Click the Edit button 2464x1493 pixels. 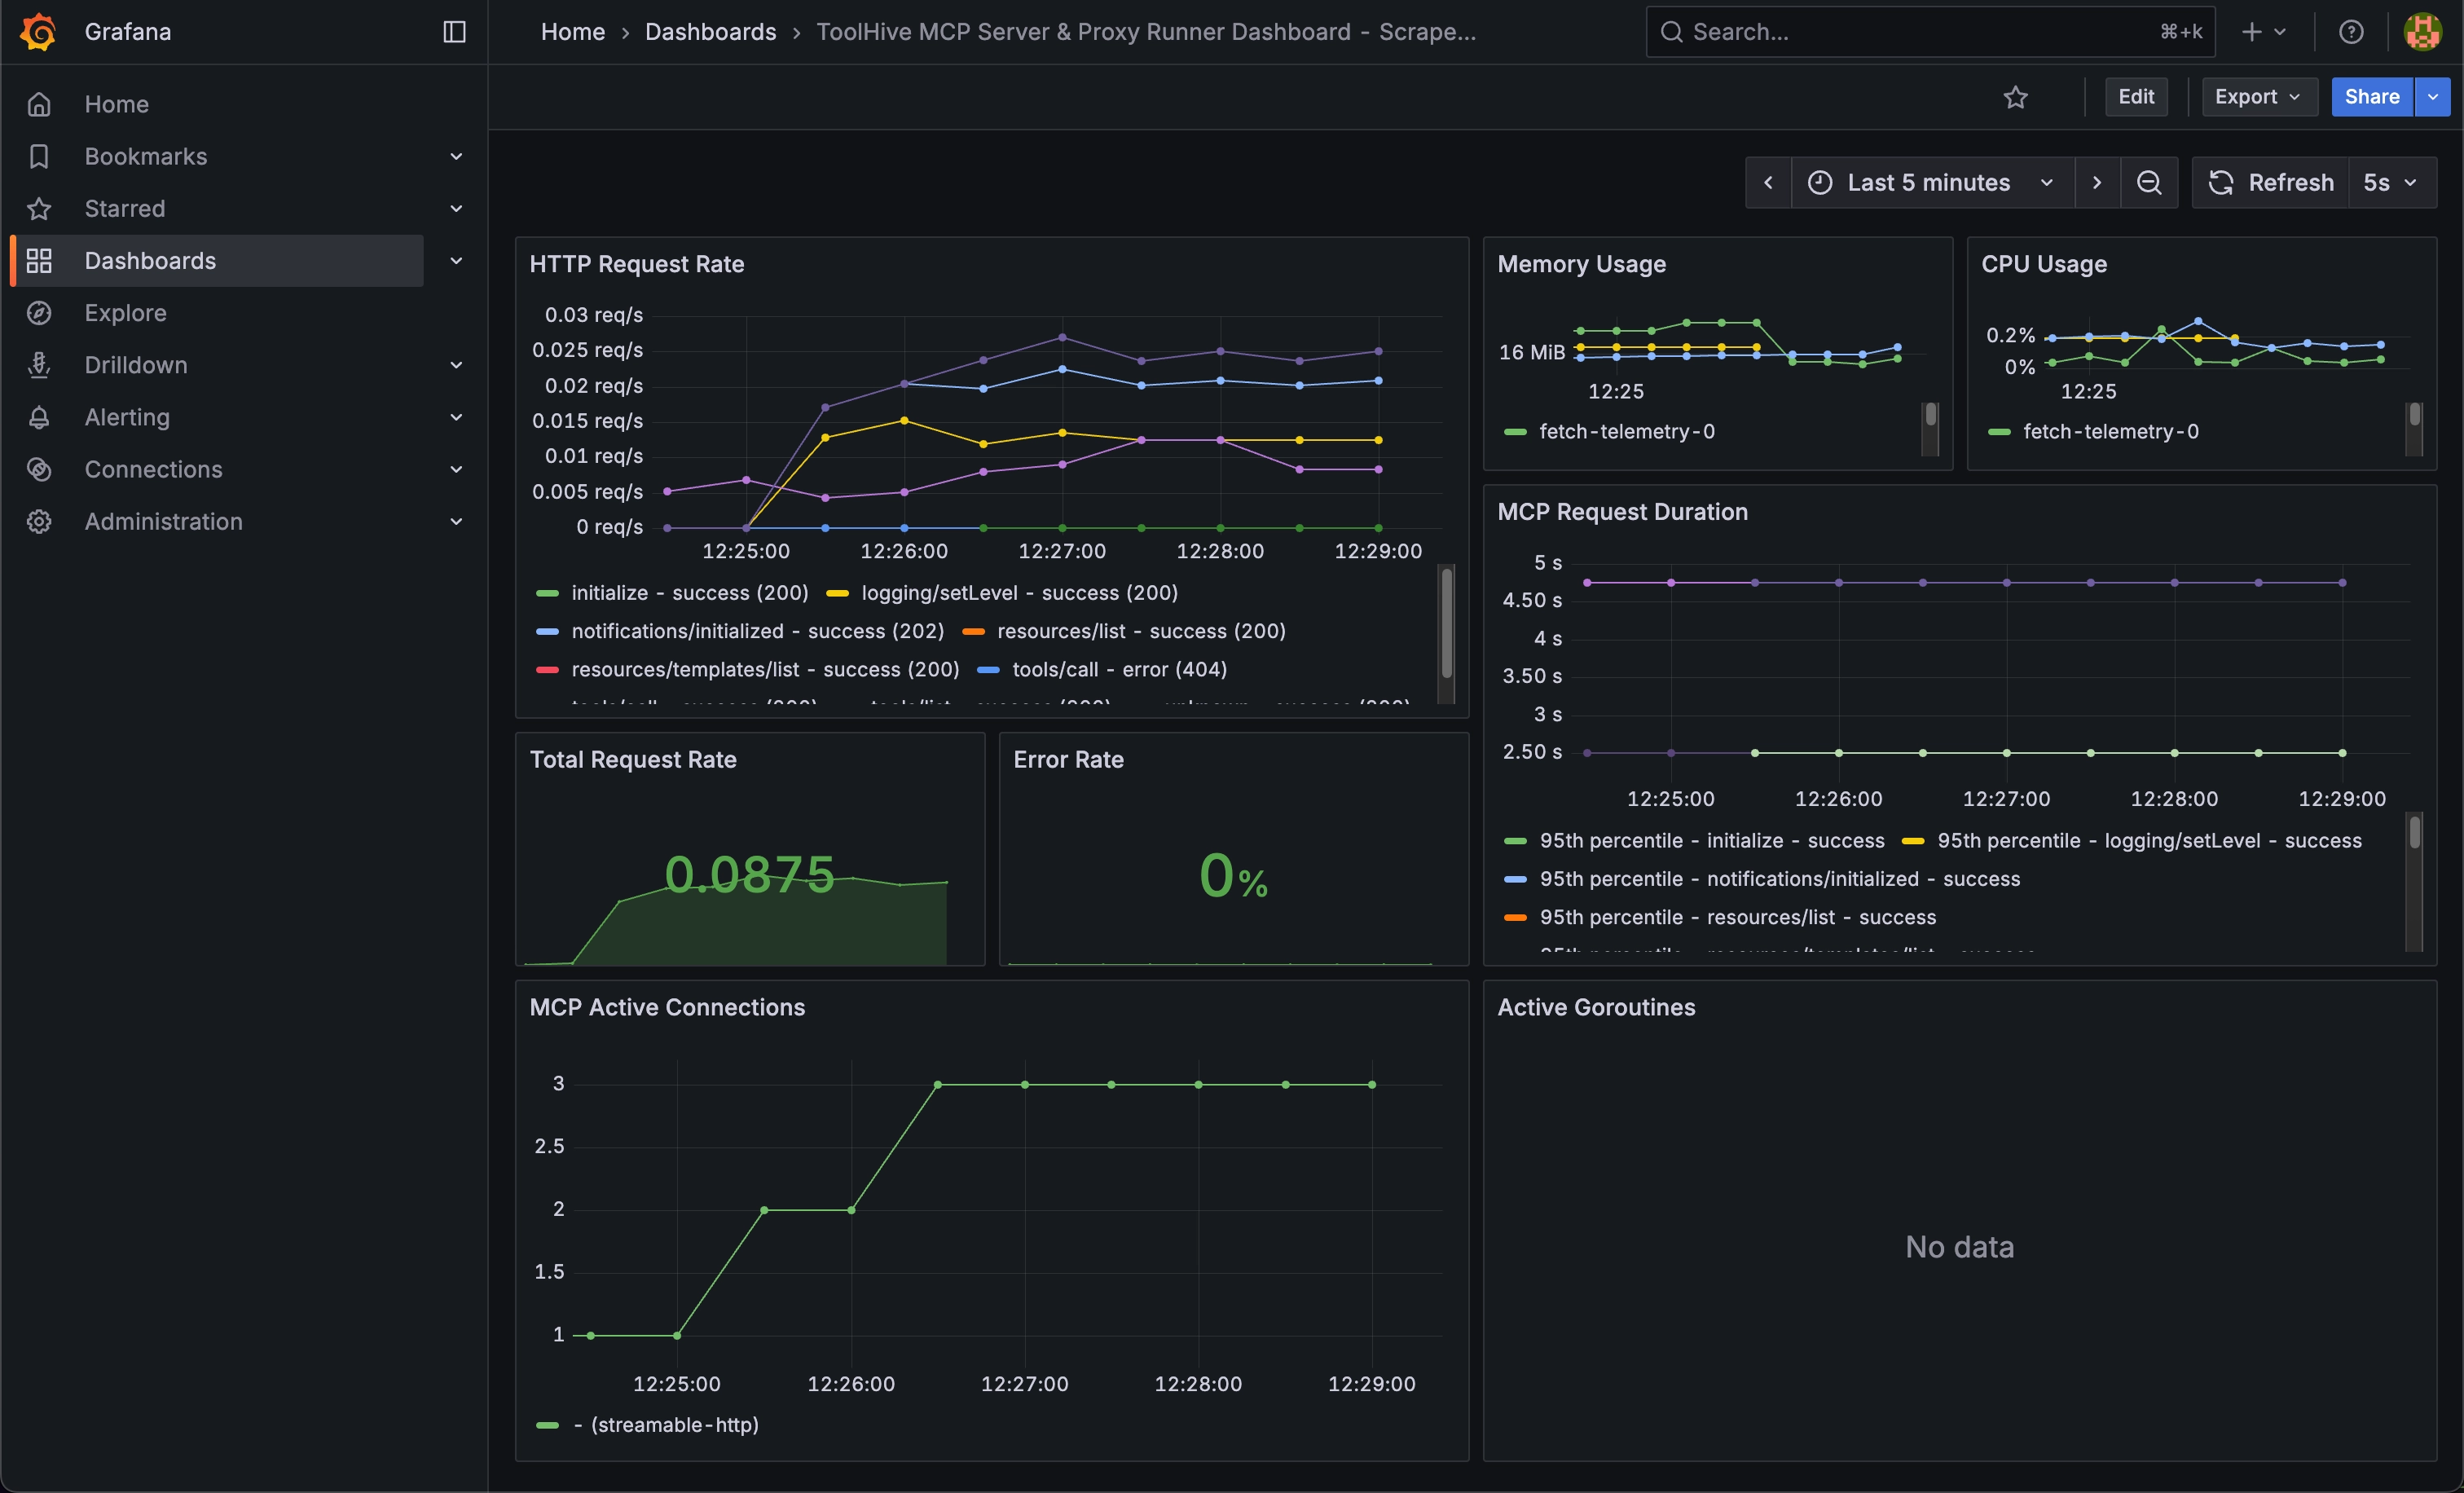2136,97
